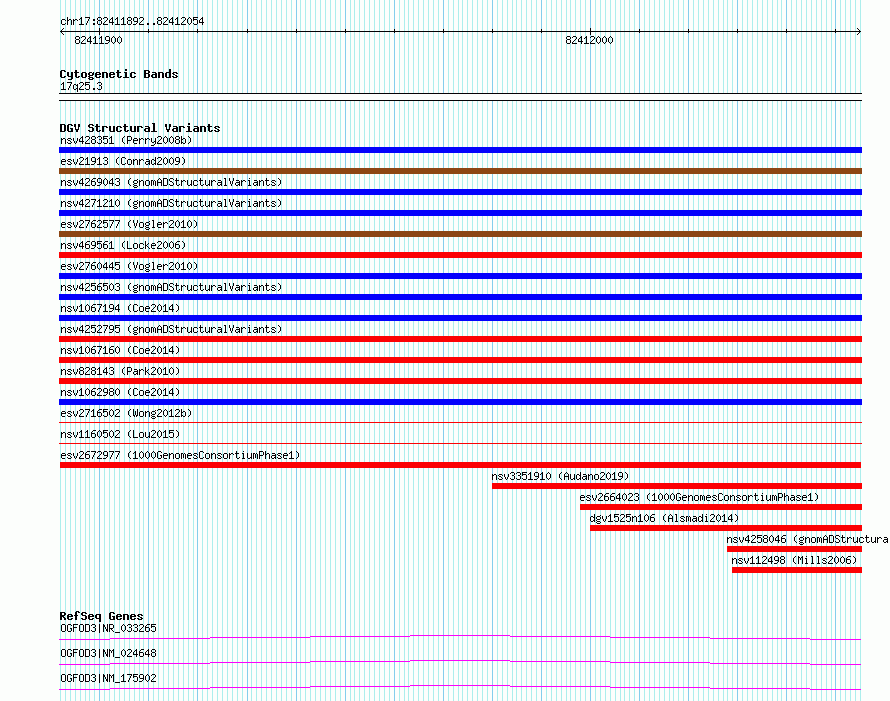The width and height of the screenshot is (890, 701).
Task: Click the Cytogenetic Bands track title
Action: 119,74
